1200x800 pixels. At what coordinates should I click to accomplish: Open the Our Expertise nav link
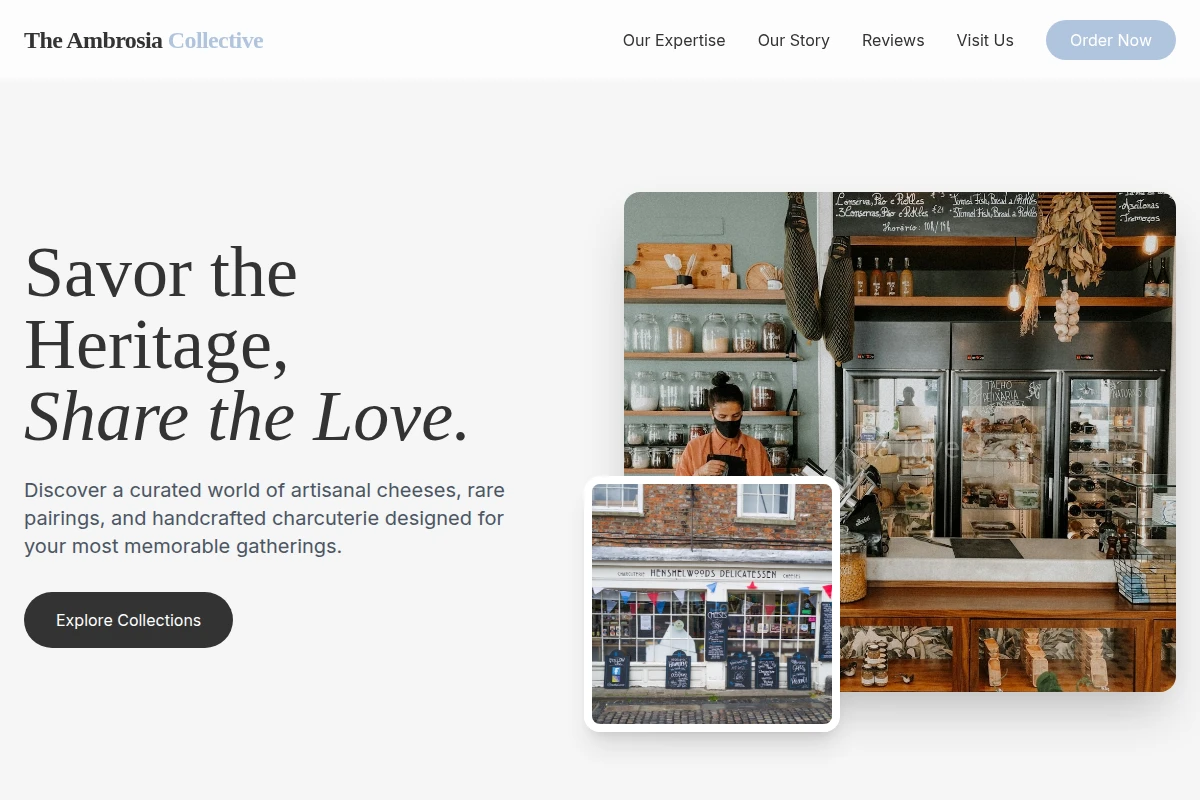pyautogui.click(x=674, y=40)
